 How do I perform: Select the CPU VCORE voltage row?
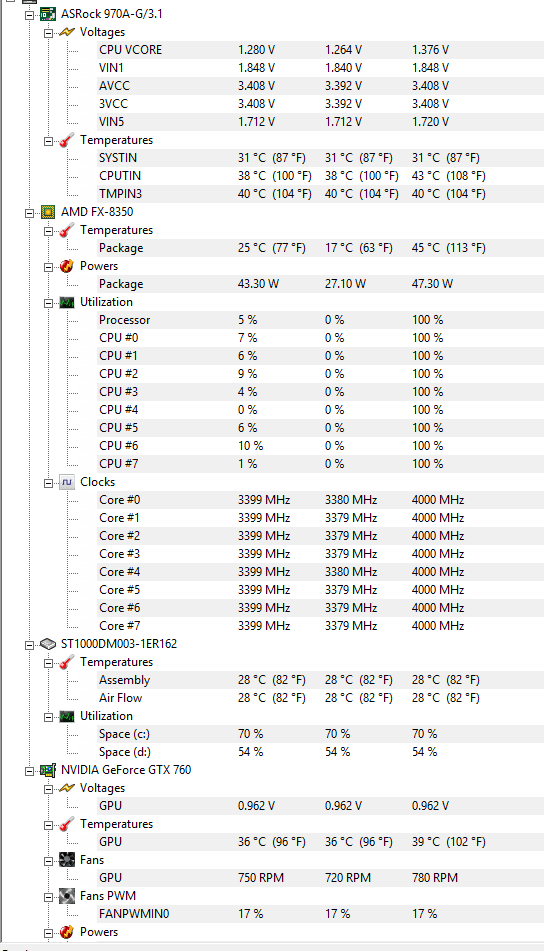click(321, 50)
